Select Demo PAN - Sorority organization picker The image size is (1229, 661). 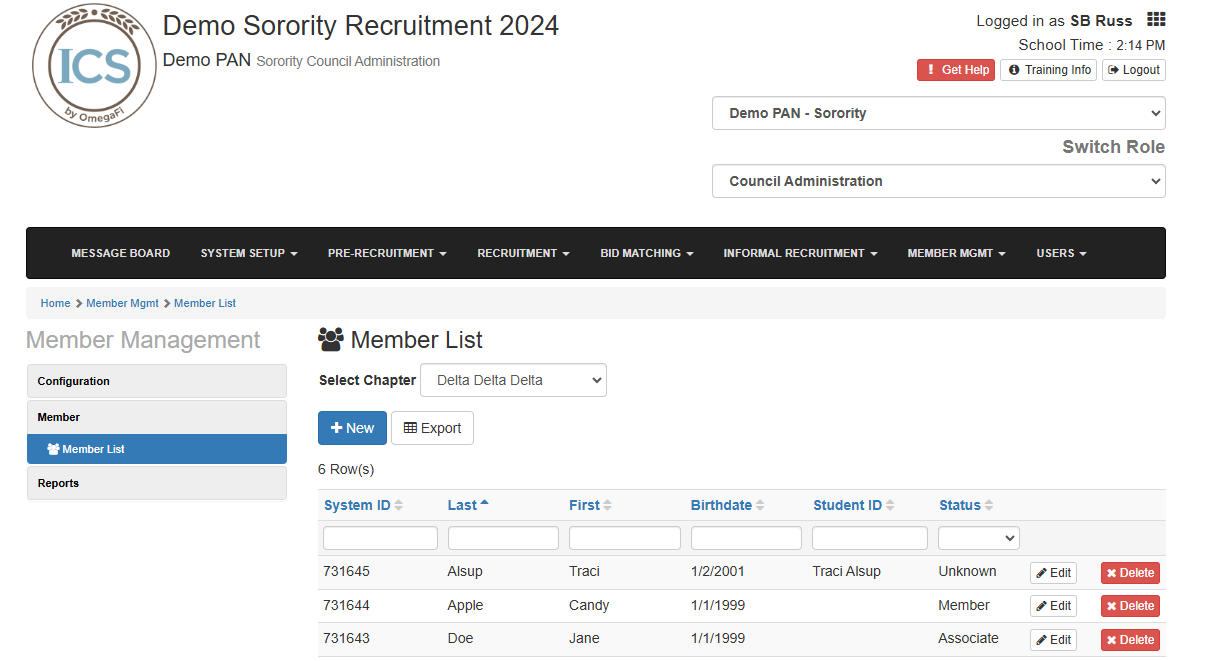coord(938,113)
